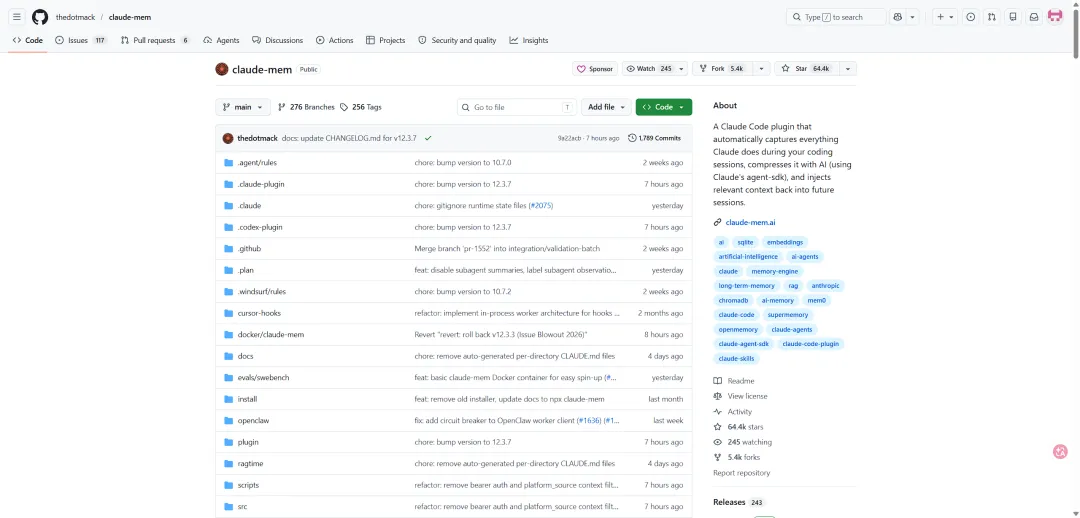1080x518 pixels.
Task: Open the Security and quality tab
Action: (457, 41)
